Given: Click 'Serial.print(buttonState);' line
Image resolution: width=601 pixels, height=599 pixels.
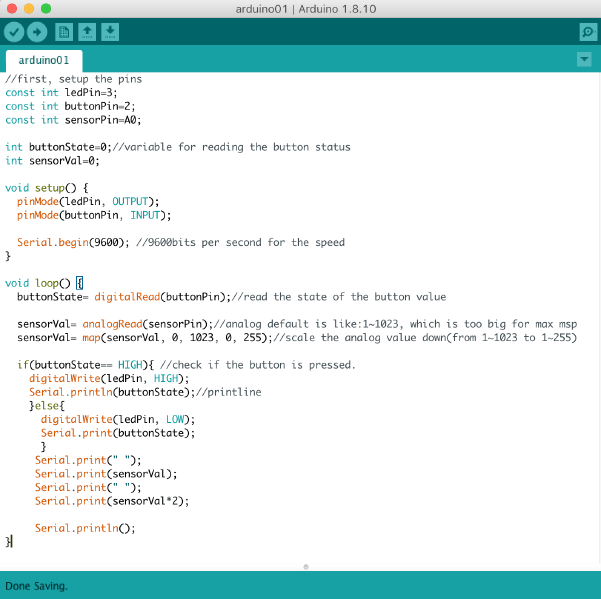Looking at the screenshot, I should 118,433.
